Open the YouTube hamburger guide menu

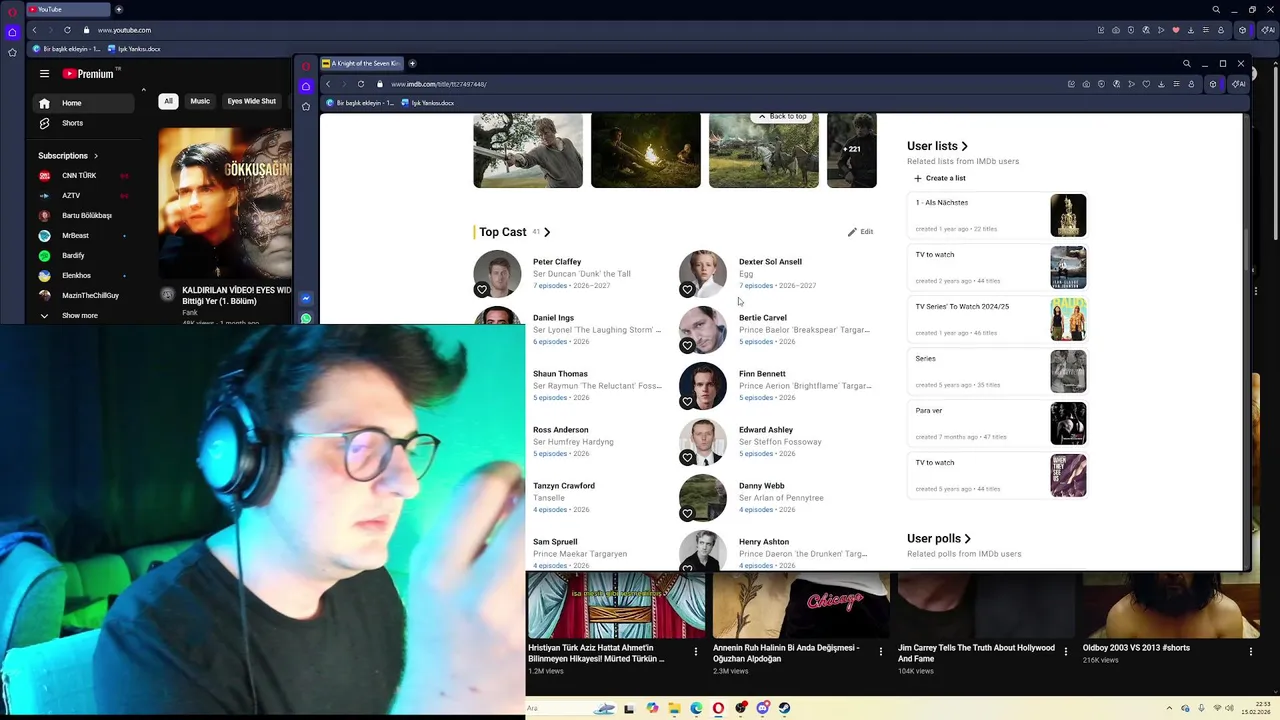click(x=44, y=73)
